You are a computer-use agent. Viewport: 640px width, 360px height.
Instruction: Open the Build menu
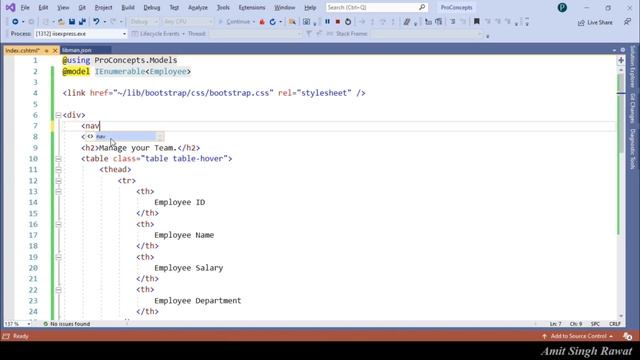tap(128, 7)
